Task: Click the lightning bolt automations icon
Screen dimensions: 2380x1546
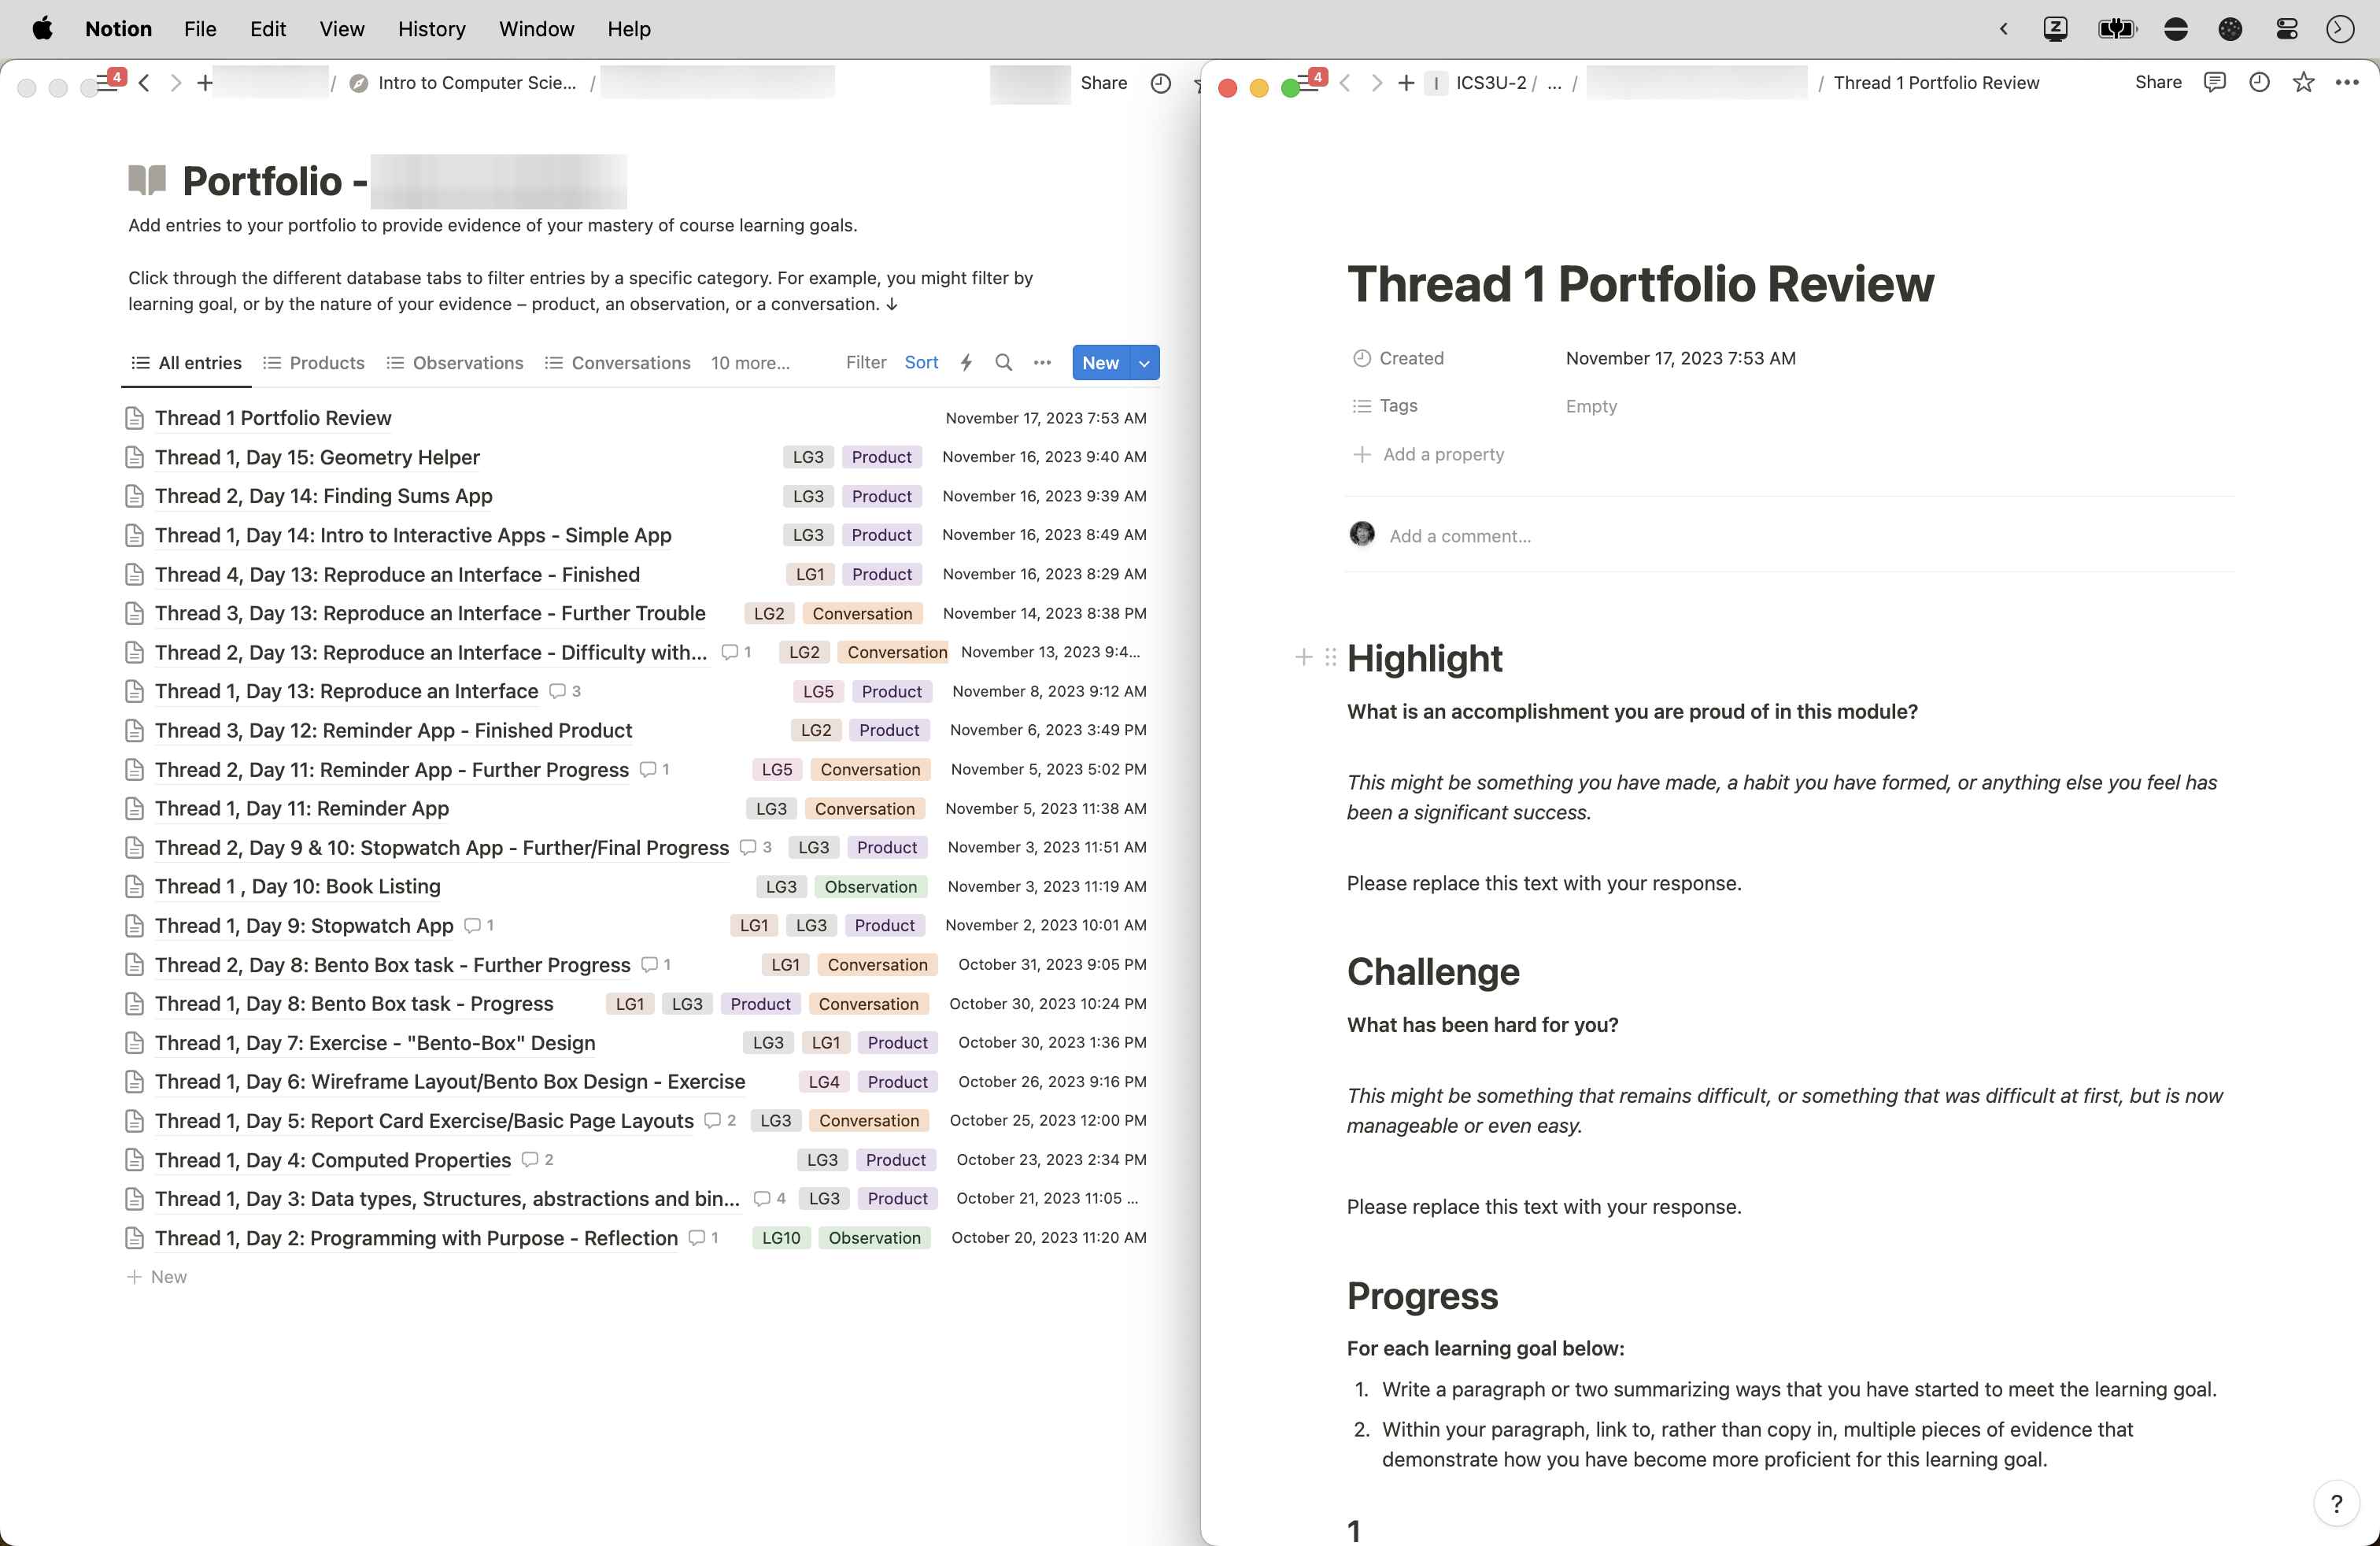Action: (x=966, y=363)
